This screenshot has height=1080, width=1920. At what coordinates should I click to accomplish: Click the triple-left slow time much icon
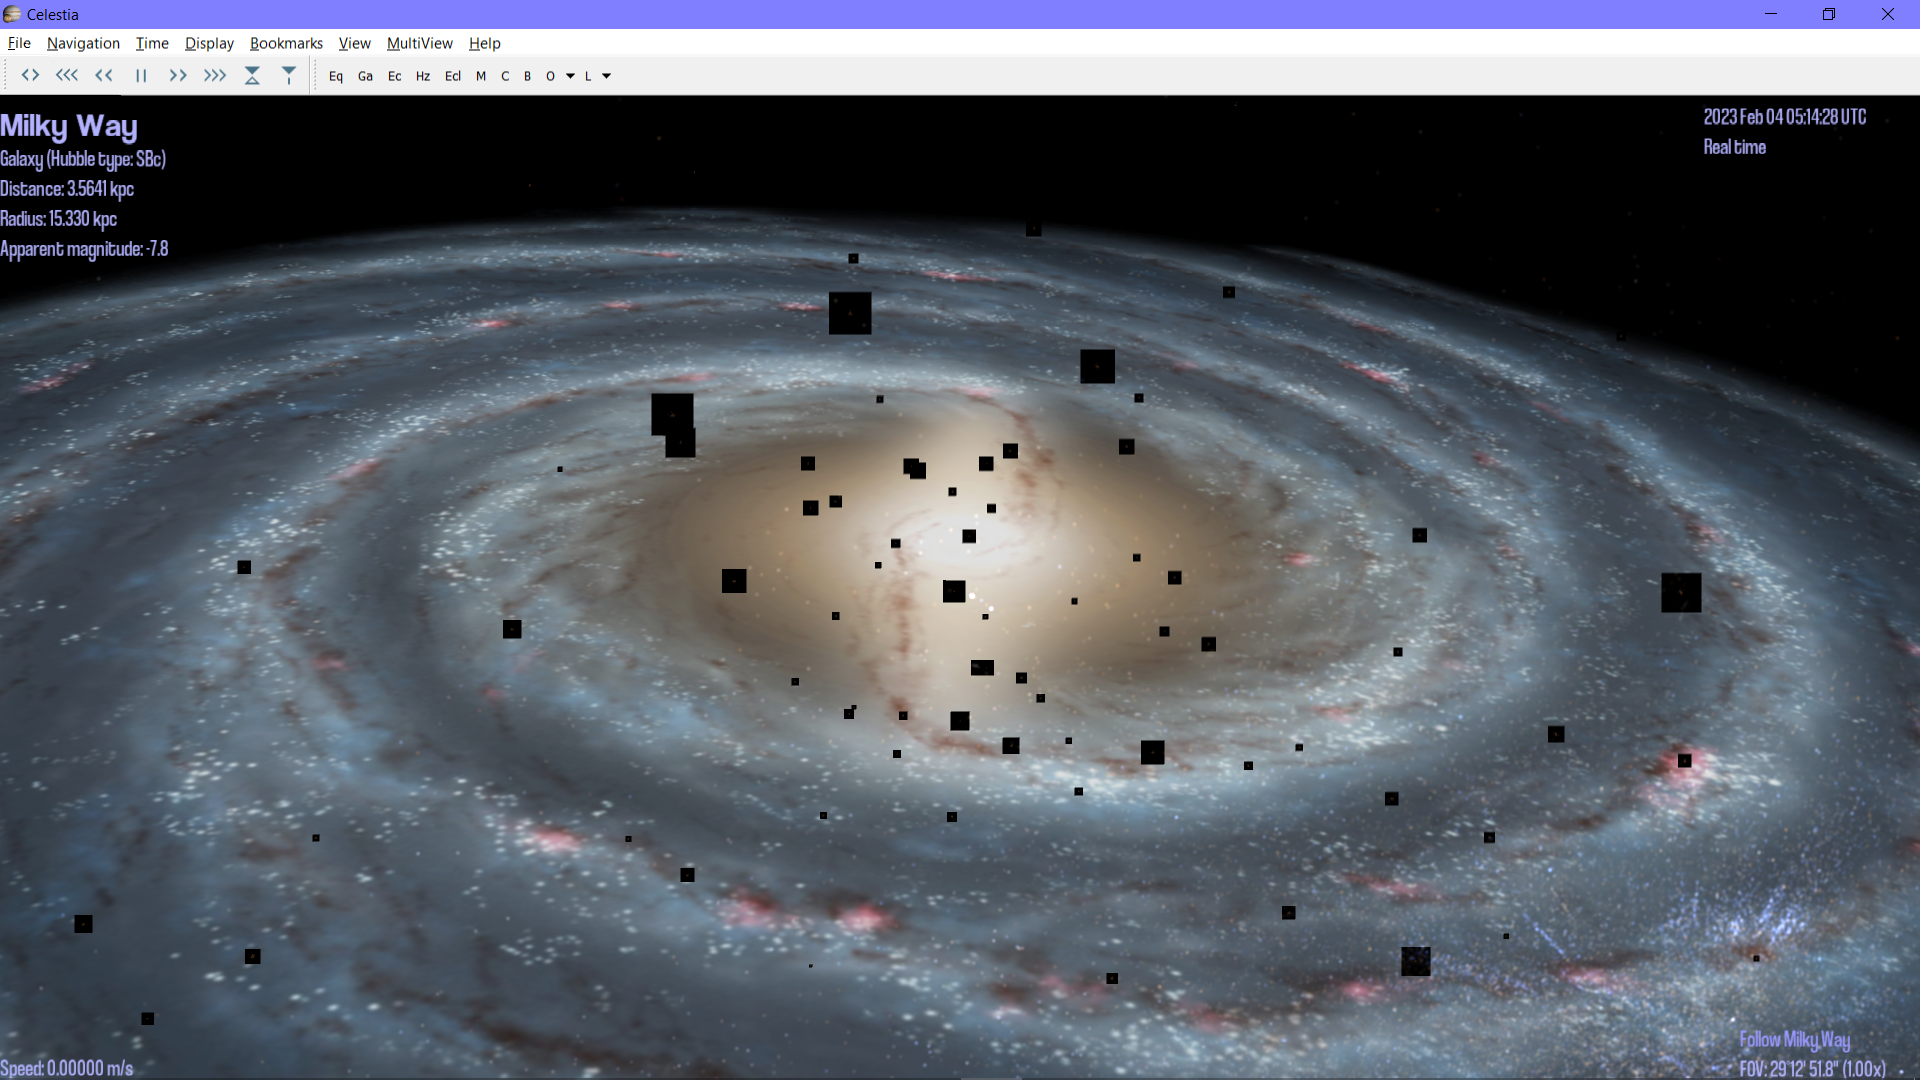67,76
